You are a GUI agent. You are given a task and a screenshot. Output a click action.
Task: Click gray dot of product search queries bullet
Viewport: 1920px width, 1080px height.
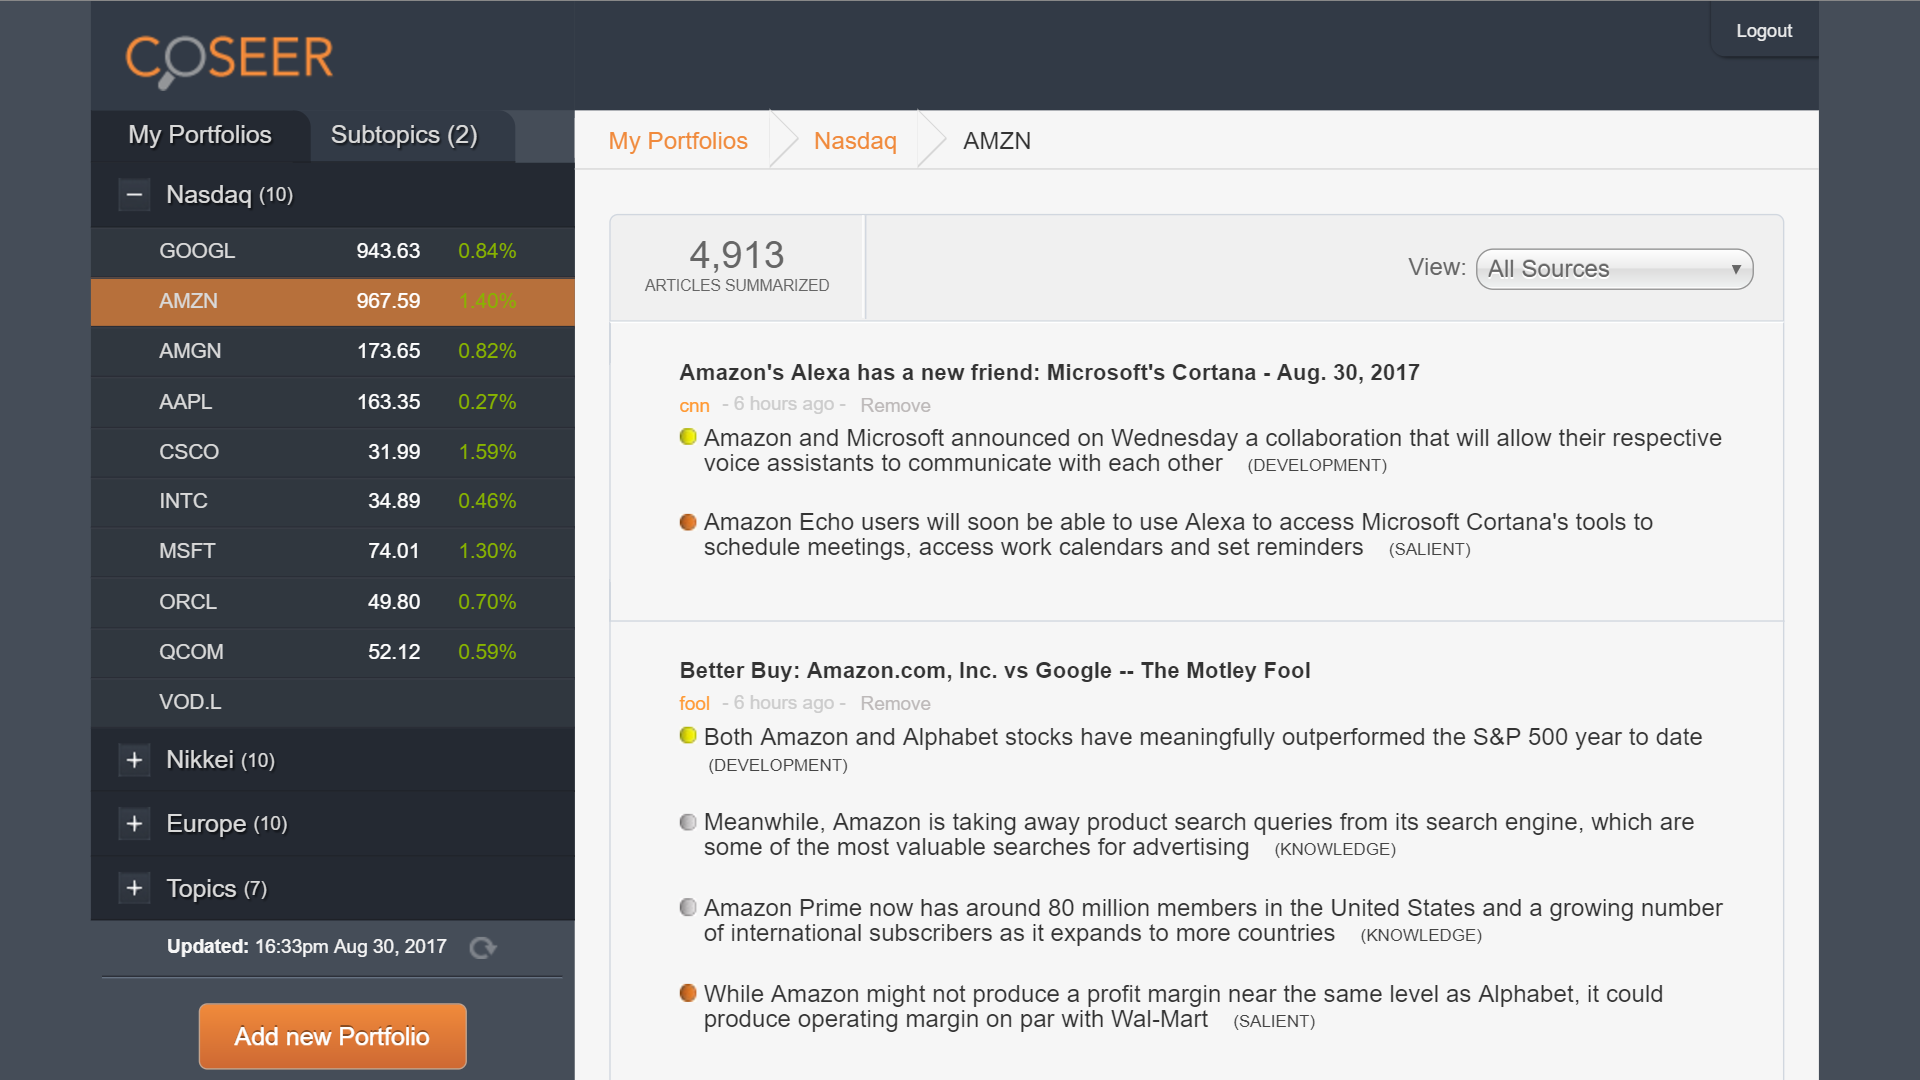[x=688, y=822]
